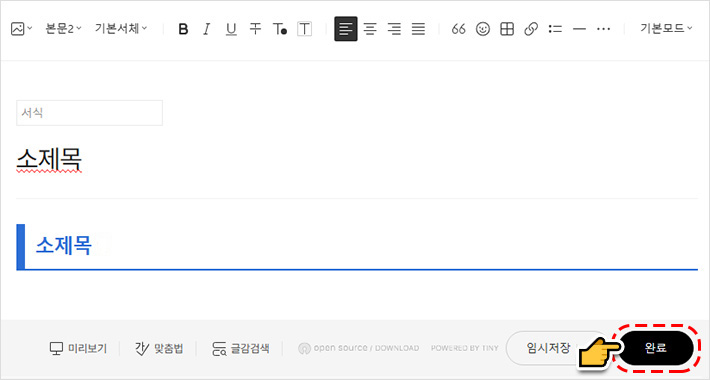Center align the text
This screenshot has width=710, height=380.
(x=370, y=29)
